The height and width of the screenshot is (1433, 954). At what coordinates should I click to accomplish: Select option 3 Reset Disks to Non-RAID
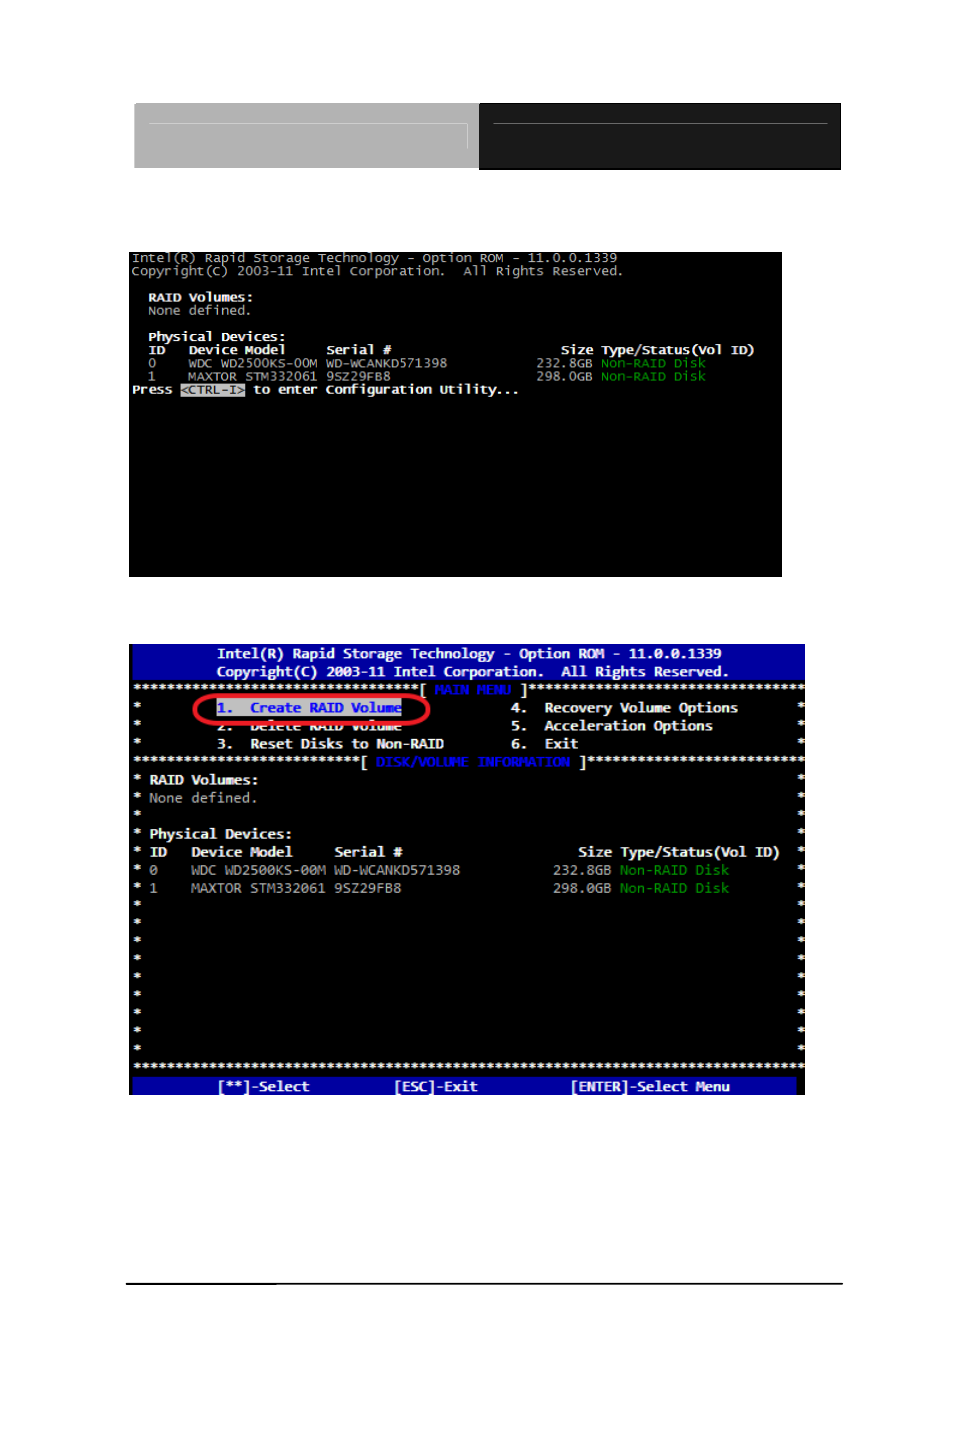330,744
